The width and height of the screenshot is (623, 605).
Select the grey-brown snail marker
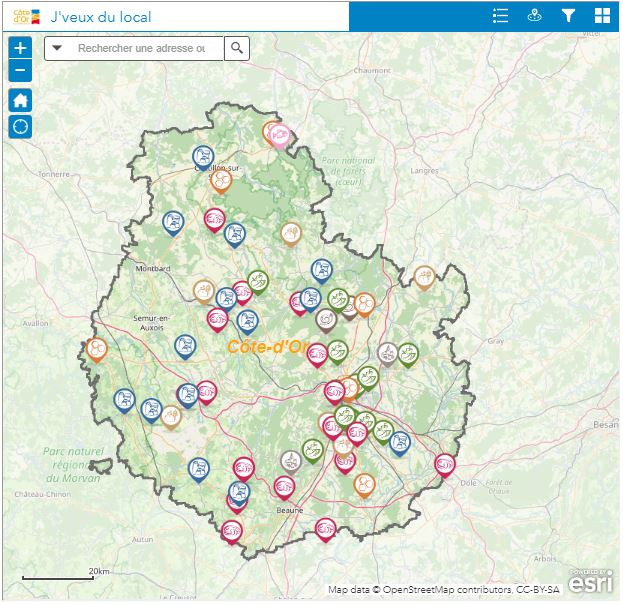click(327, 320)
